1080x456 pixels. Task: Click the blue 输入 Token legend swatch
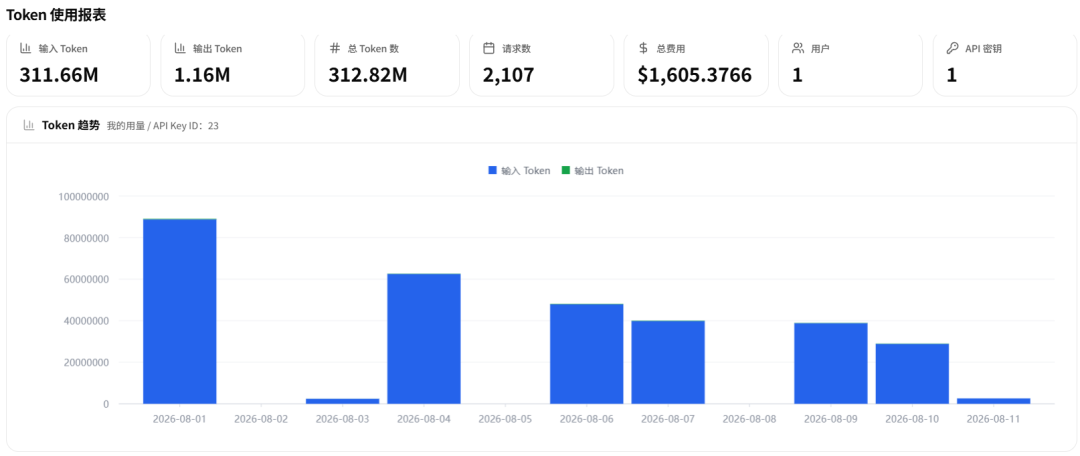click(x=492, y=170)
